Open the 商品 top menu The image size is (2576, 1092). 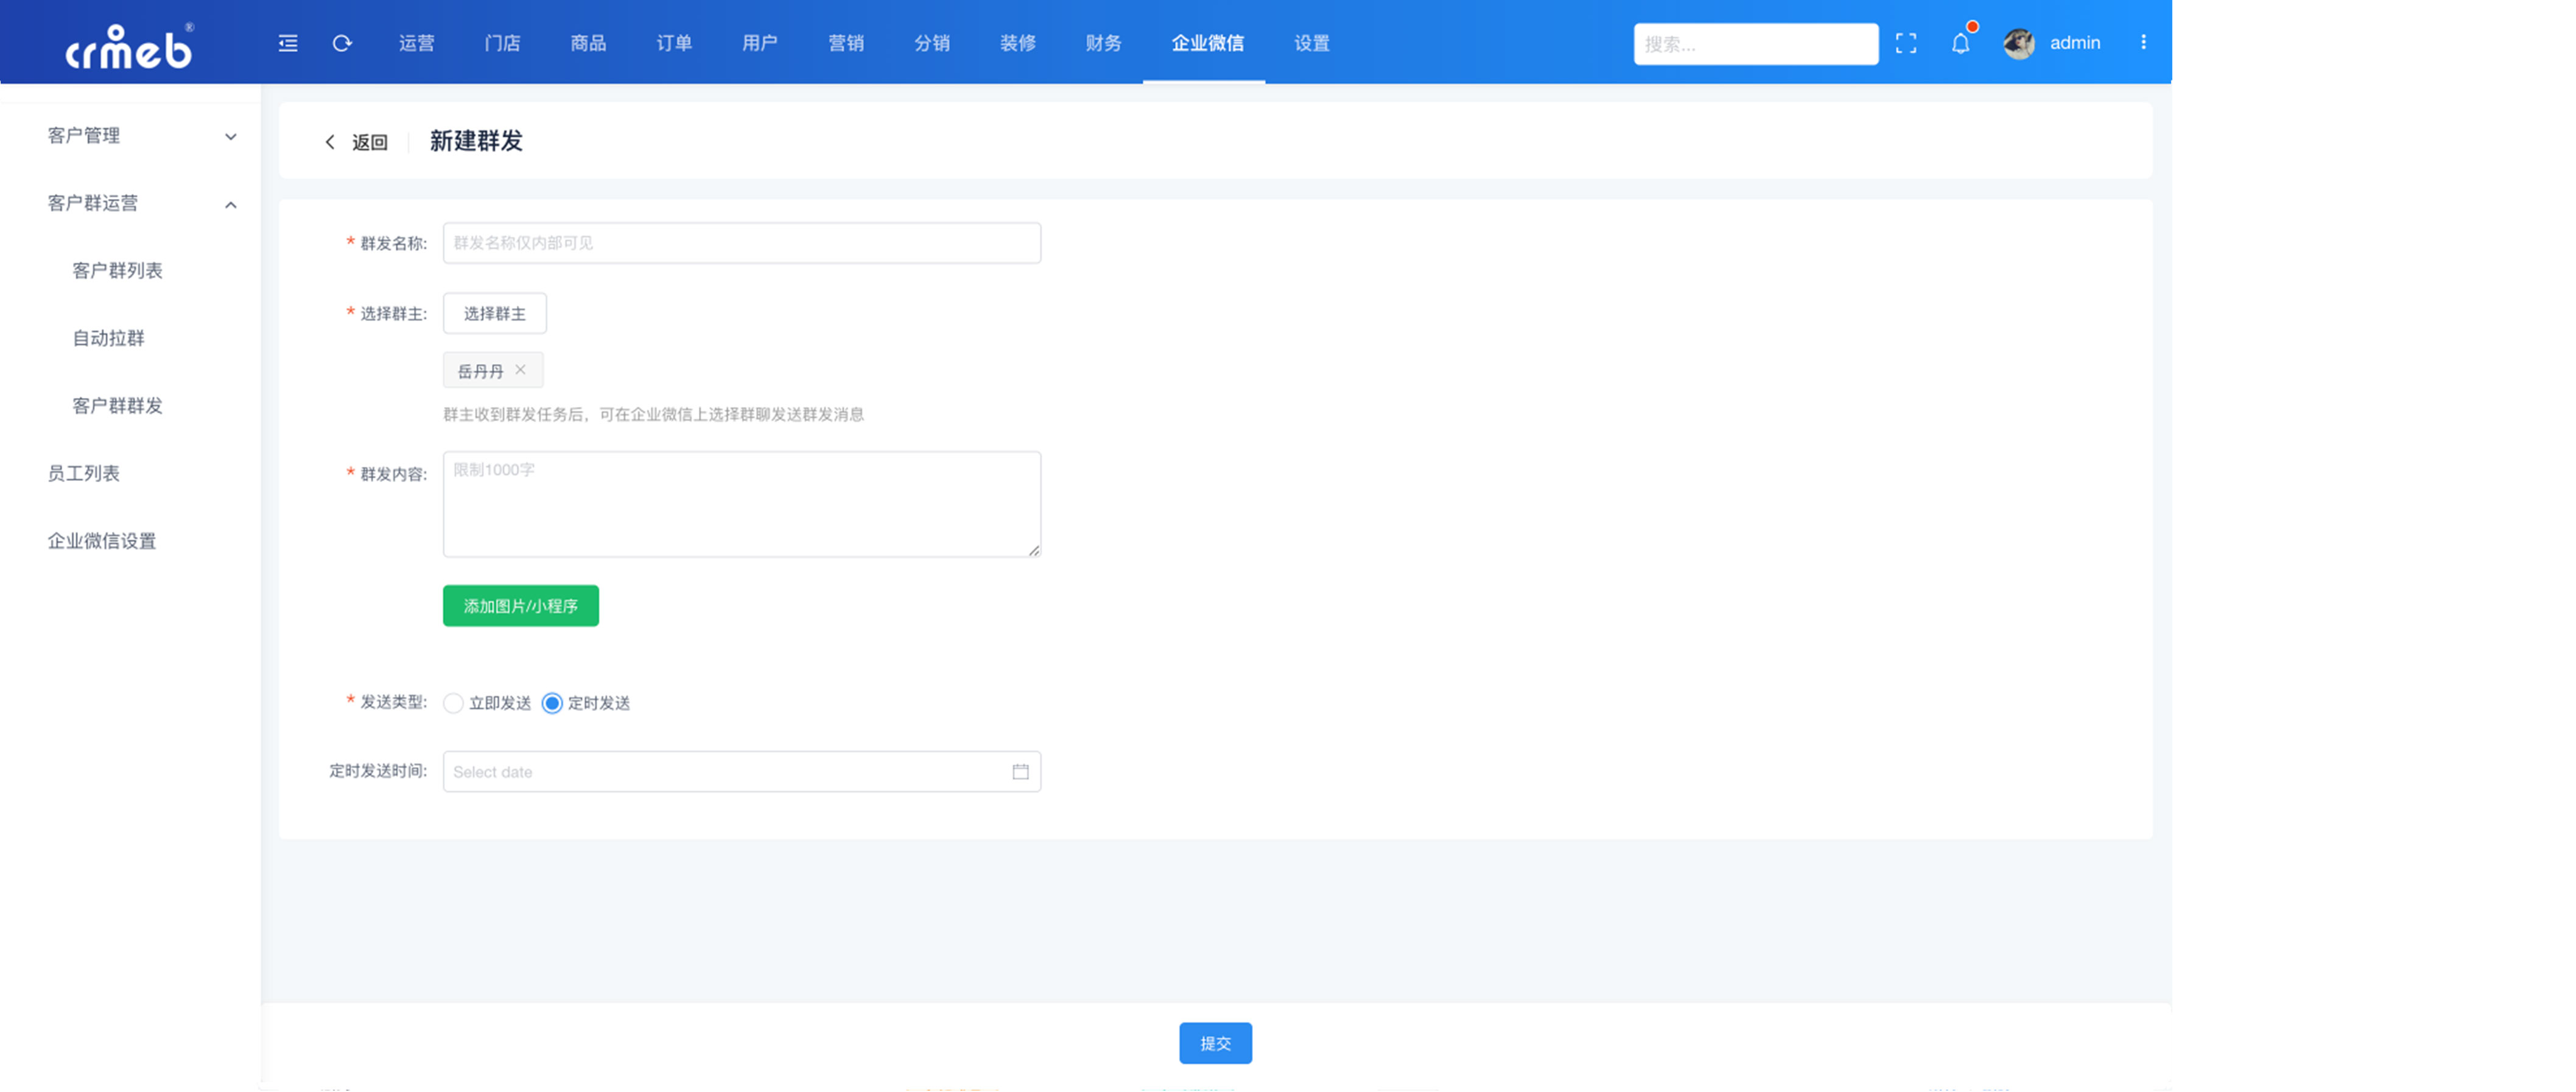click(x=588, y=43)
